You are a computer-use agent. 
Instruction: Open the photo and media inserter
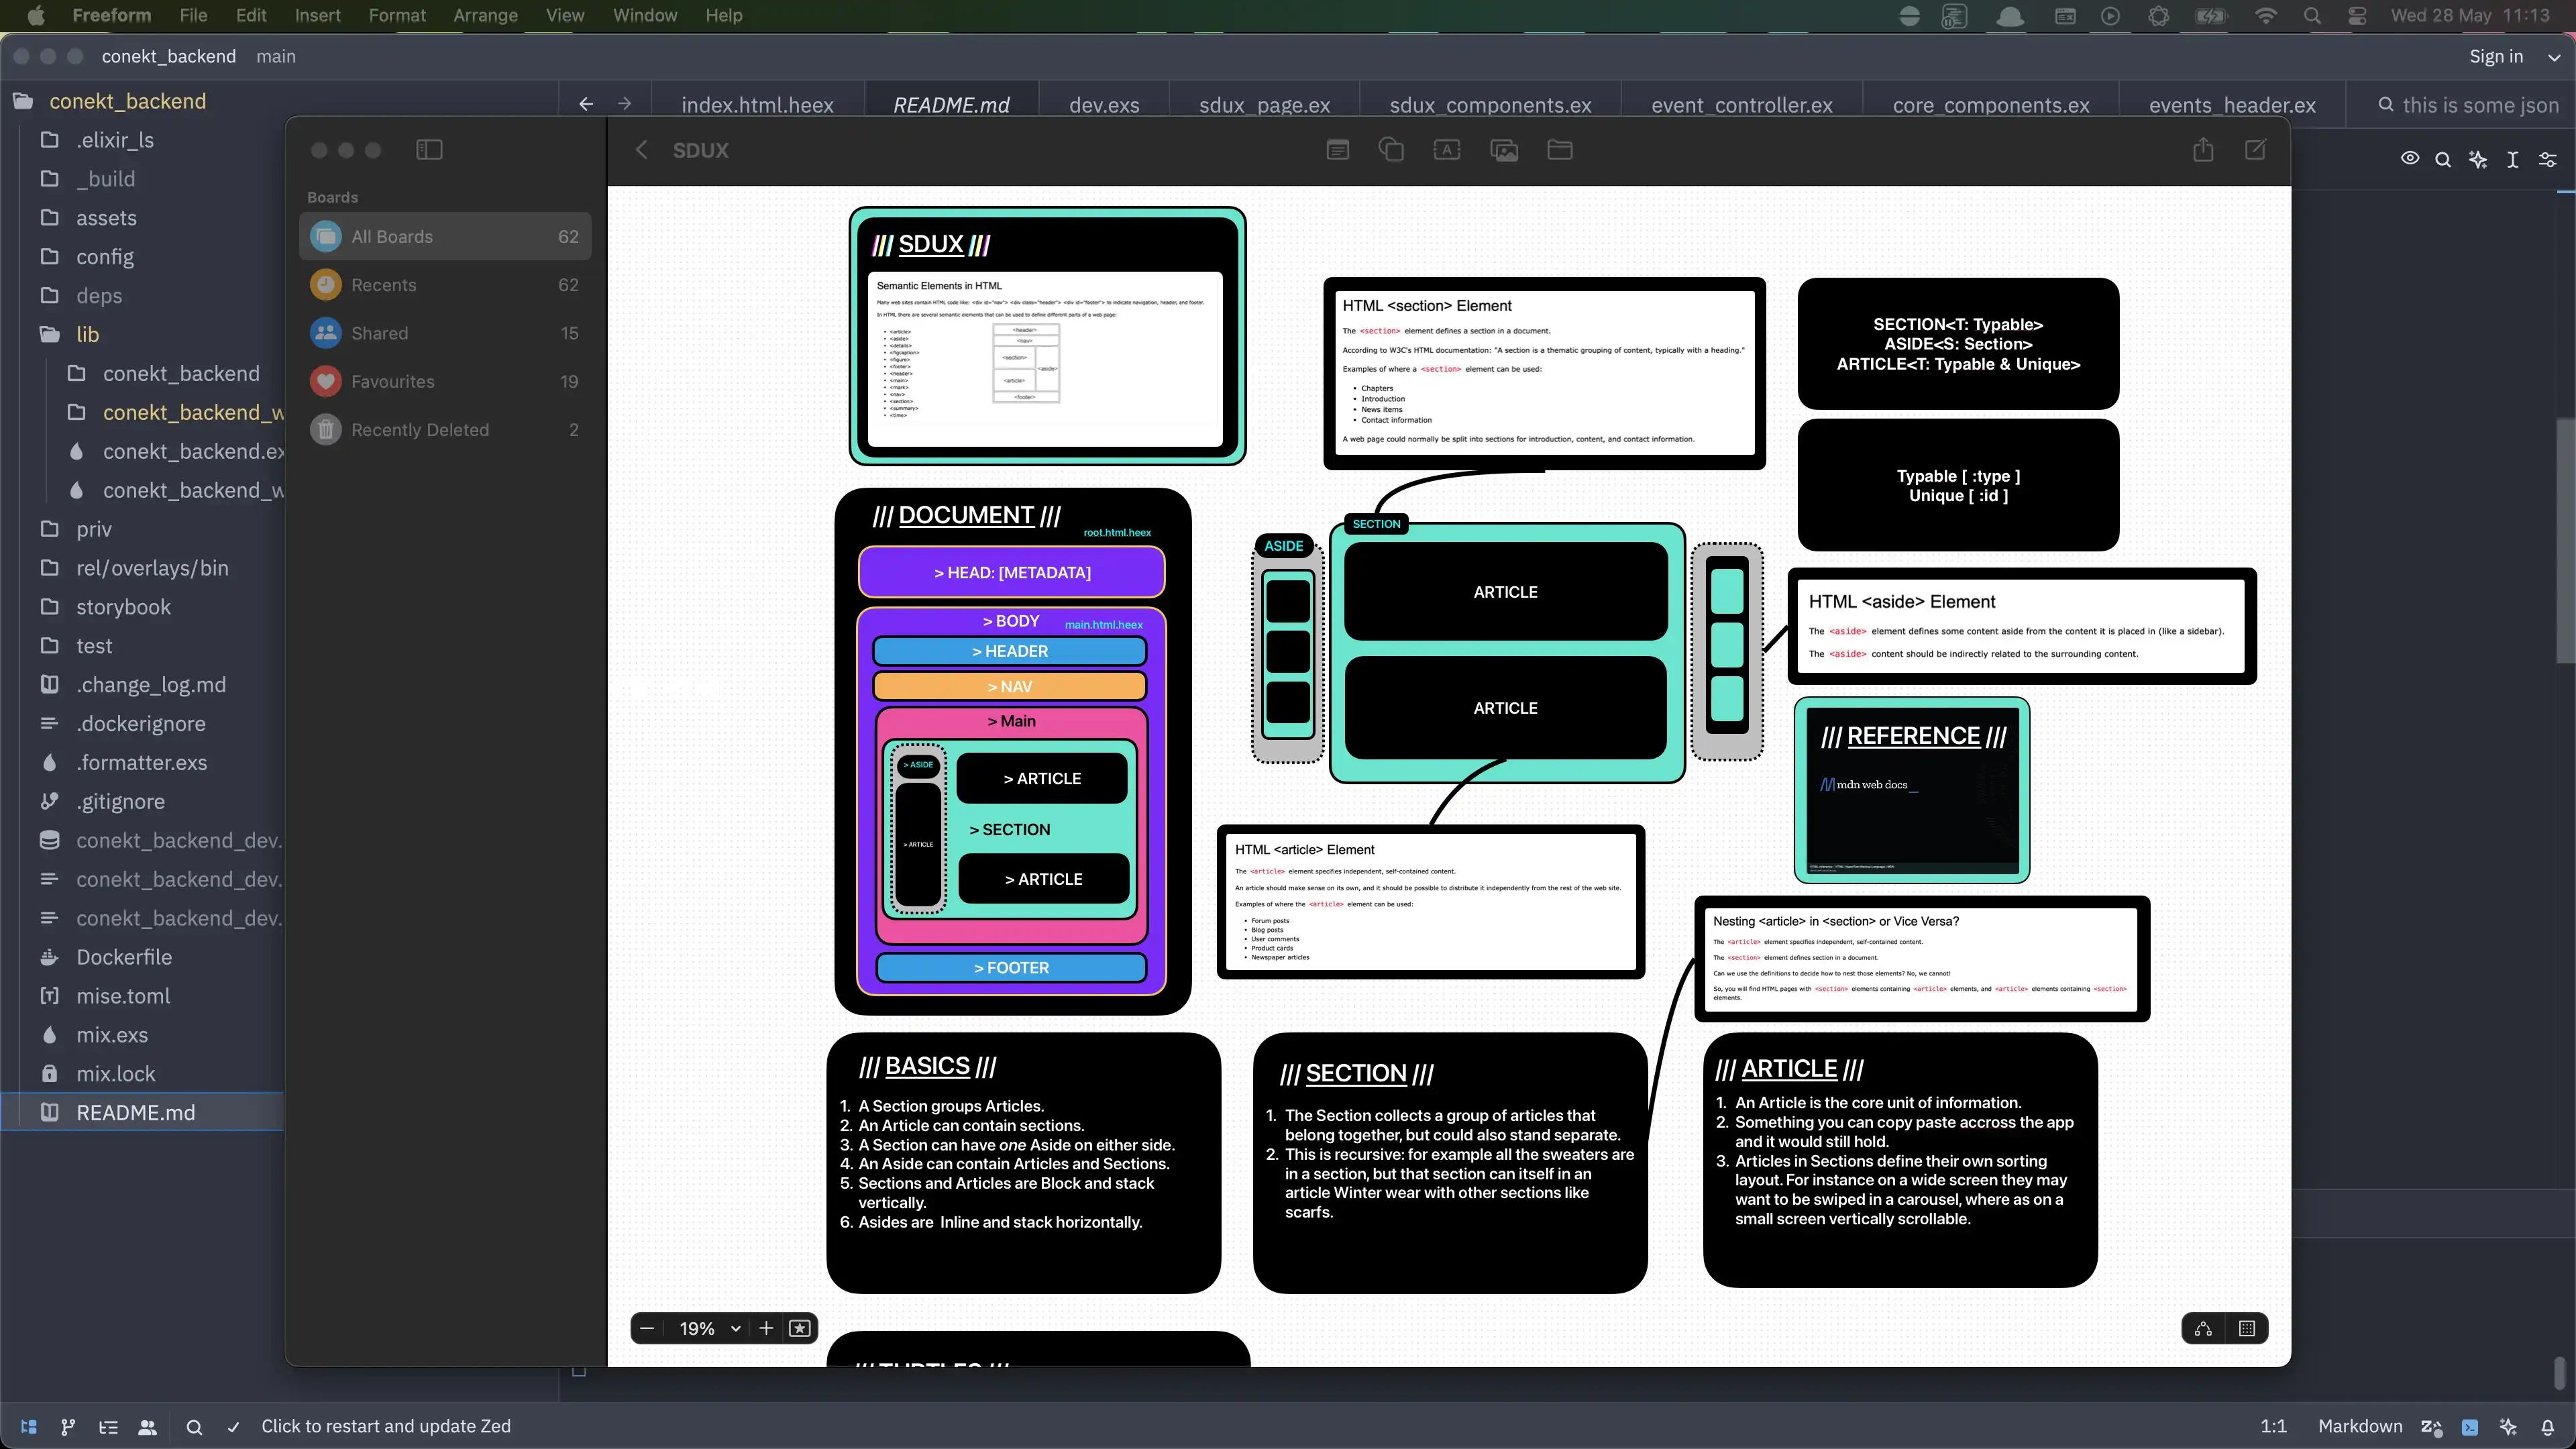[x=1503, y=150]
